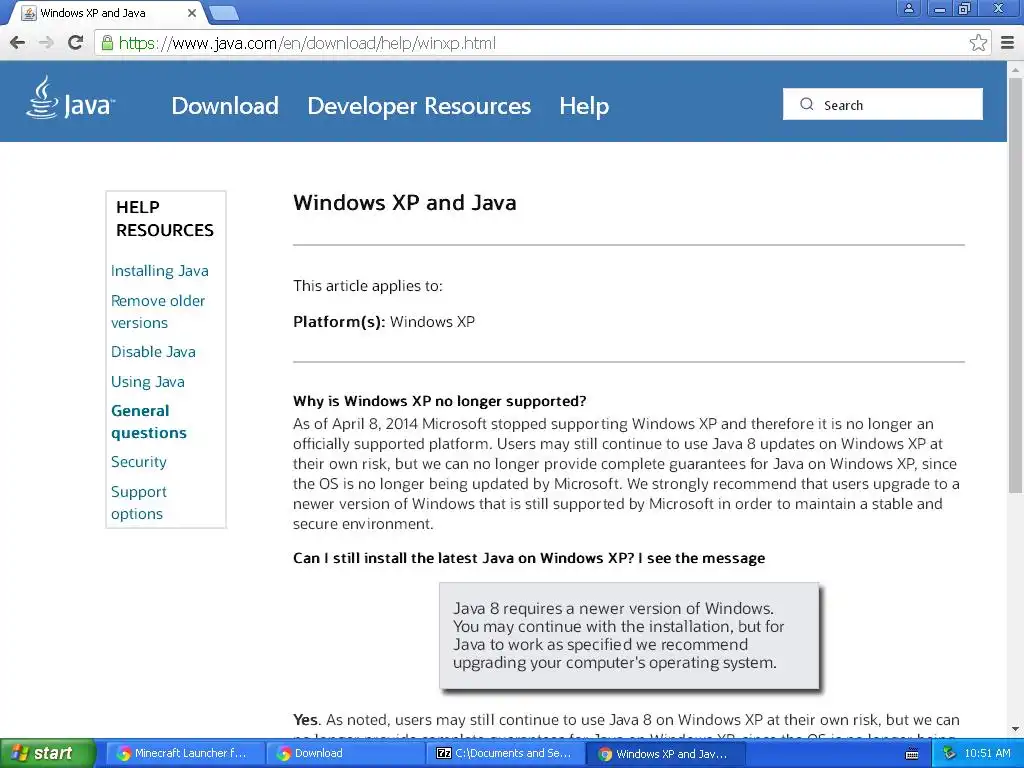This screenshot has width=1024, height=768.
Task: Click the browser forward arrow
Action: [46, 43]
